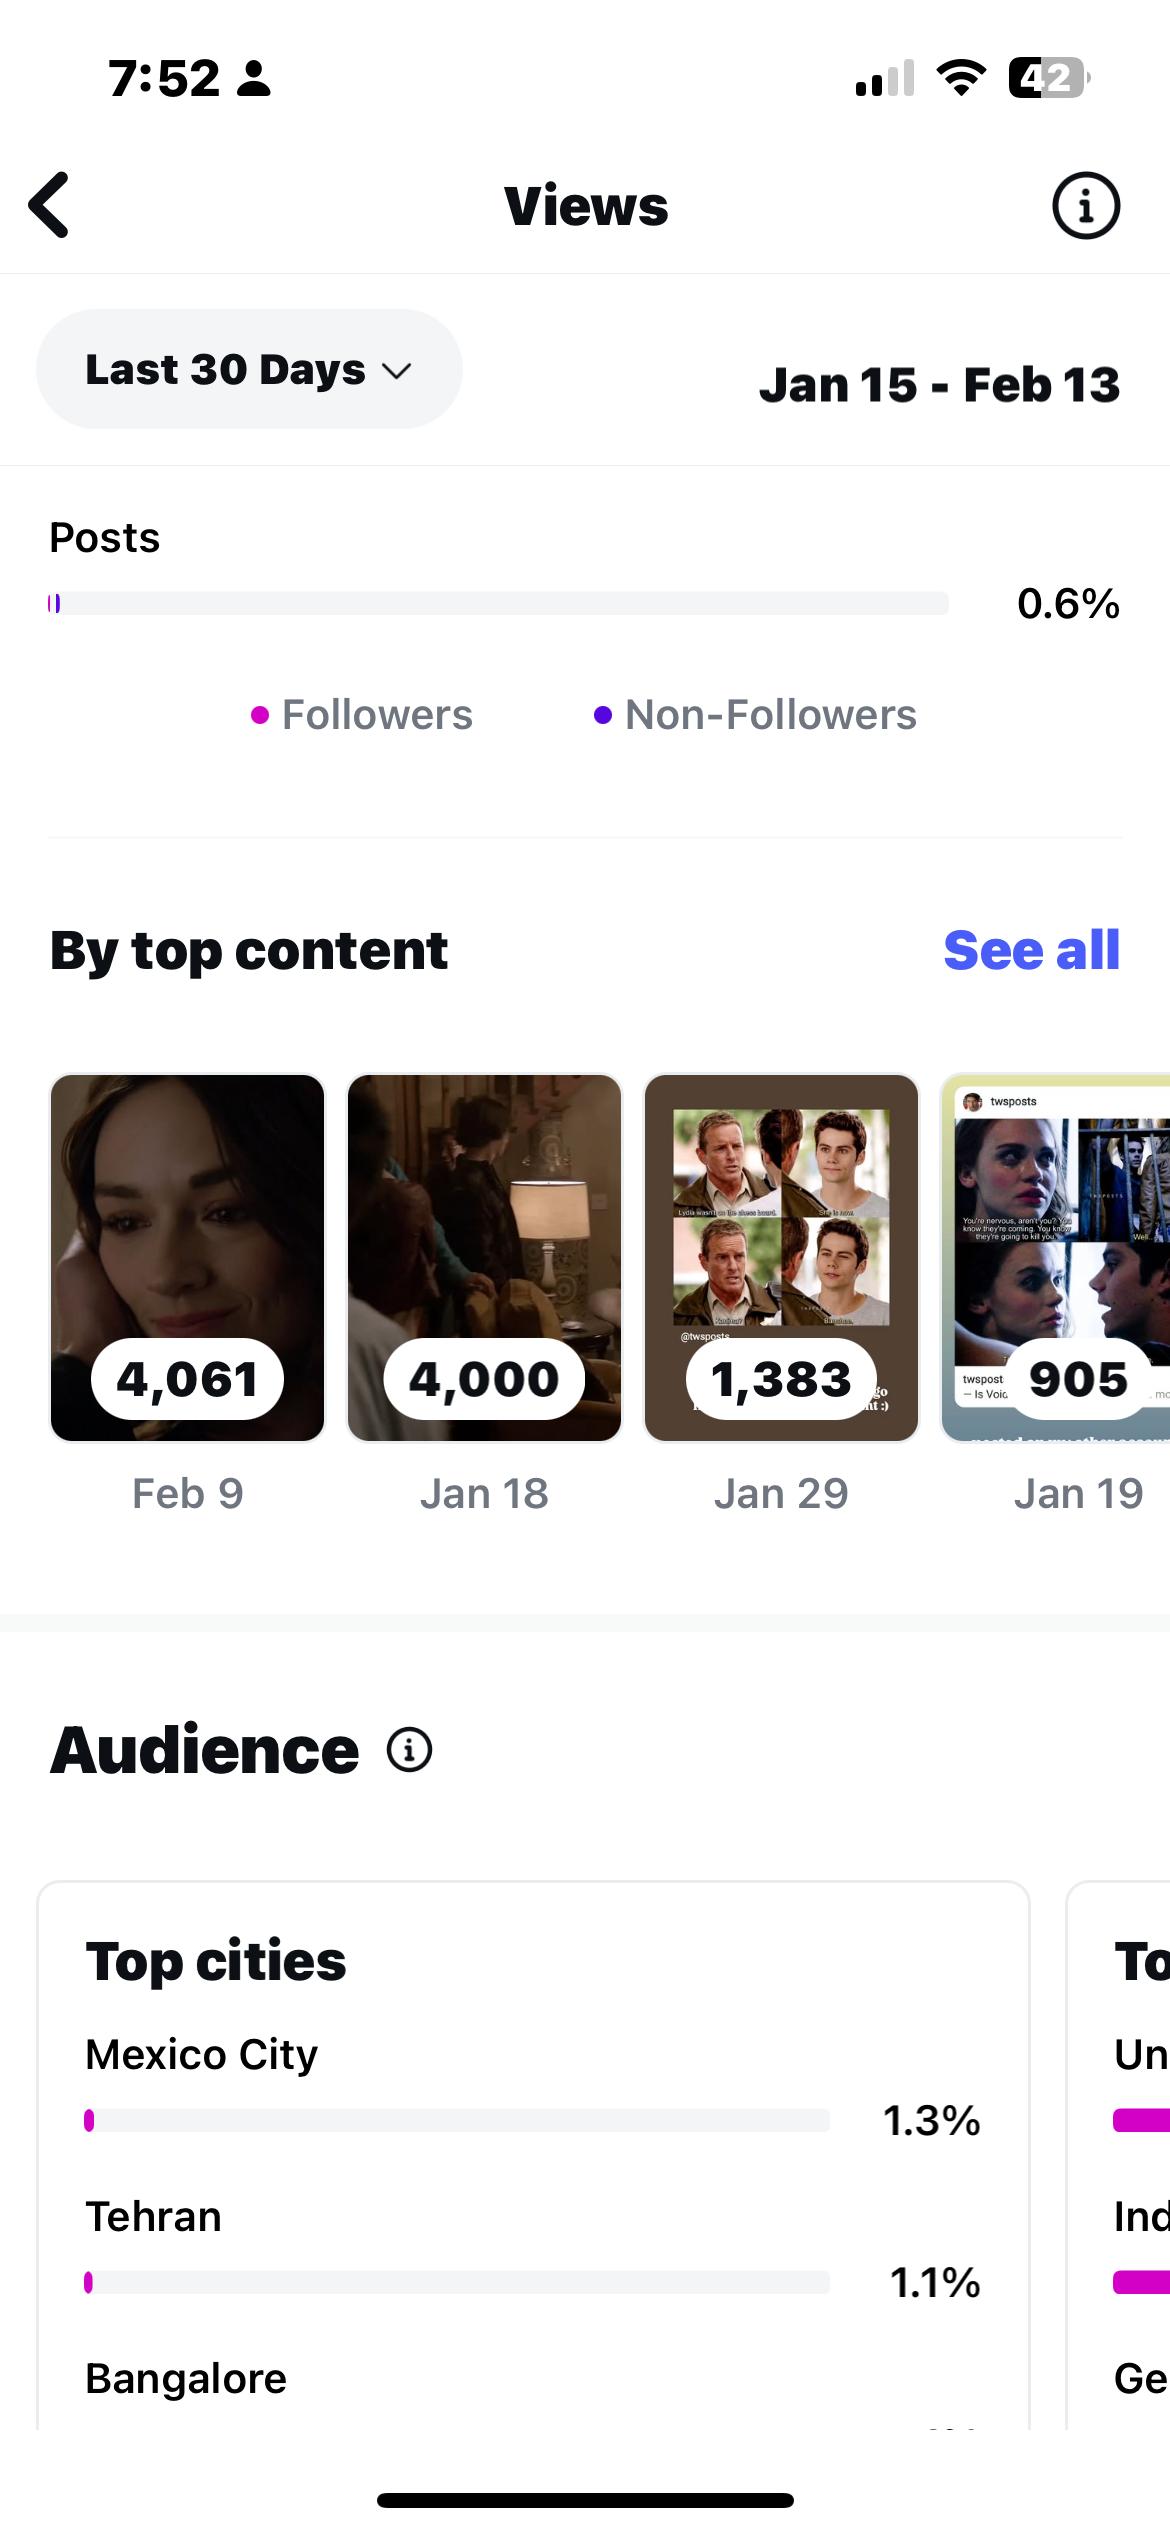Screen dimensions: 1170x2532
Task: Tap the Jan 15 - Feb 13 date range
Action: [x=939, y=385]
